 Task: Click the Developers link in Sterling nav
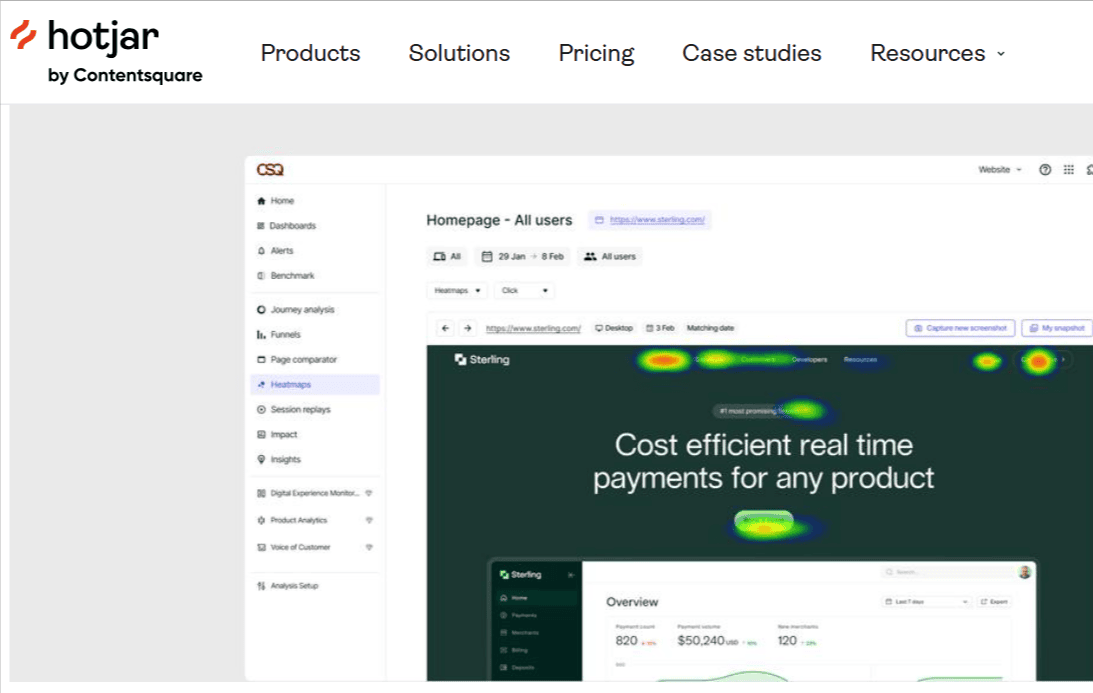tap(809, 360)
